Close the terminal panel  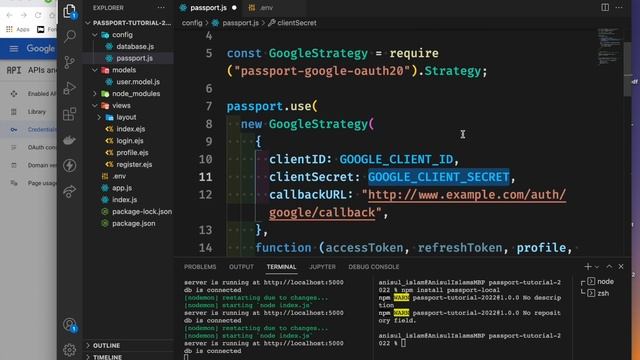621,267
